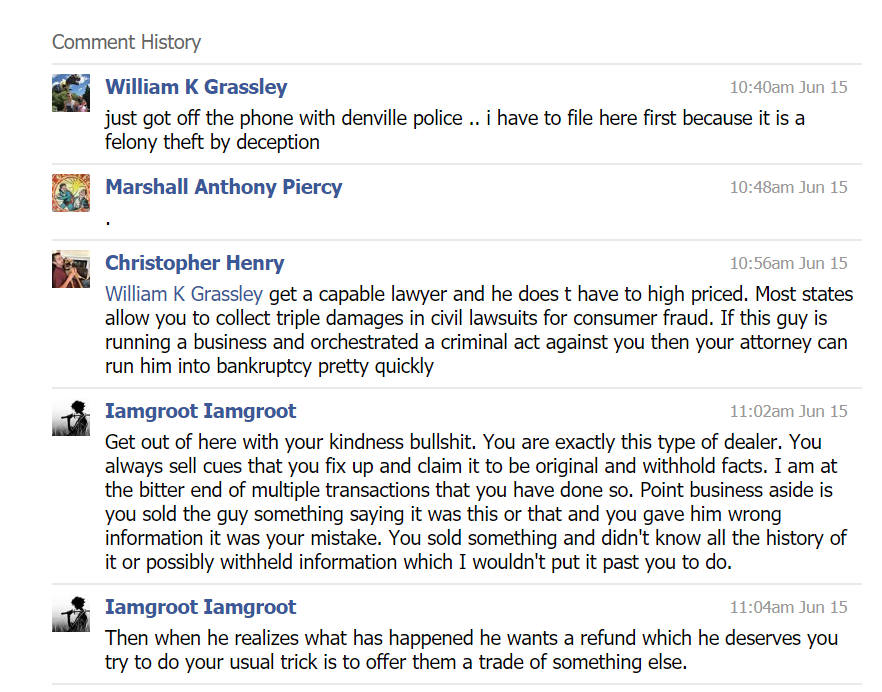Click the William K Grassley mention in Christopher's comment
This screenshot has height=692, width=882.
pyautogui.click(x=184, y=294)
